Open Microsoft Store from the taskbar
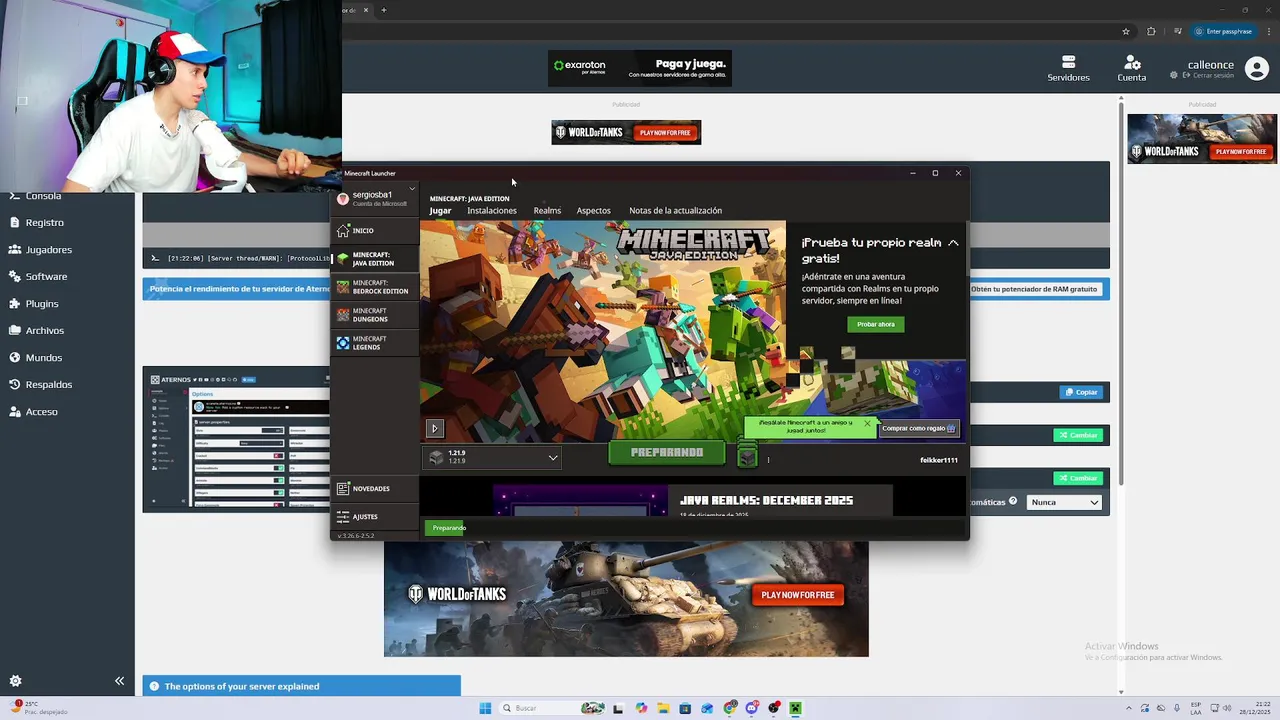Image resolution: width=1280 pixels, height=720 pixels. (x=685, y=708)
